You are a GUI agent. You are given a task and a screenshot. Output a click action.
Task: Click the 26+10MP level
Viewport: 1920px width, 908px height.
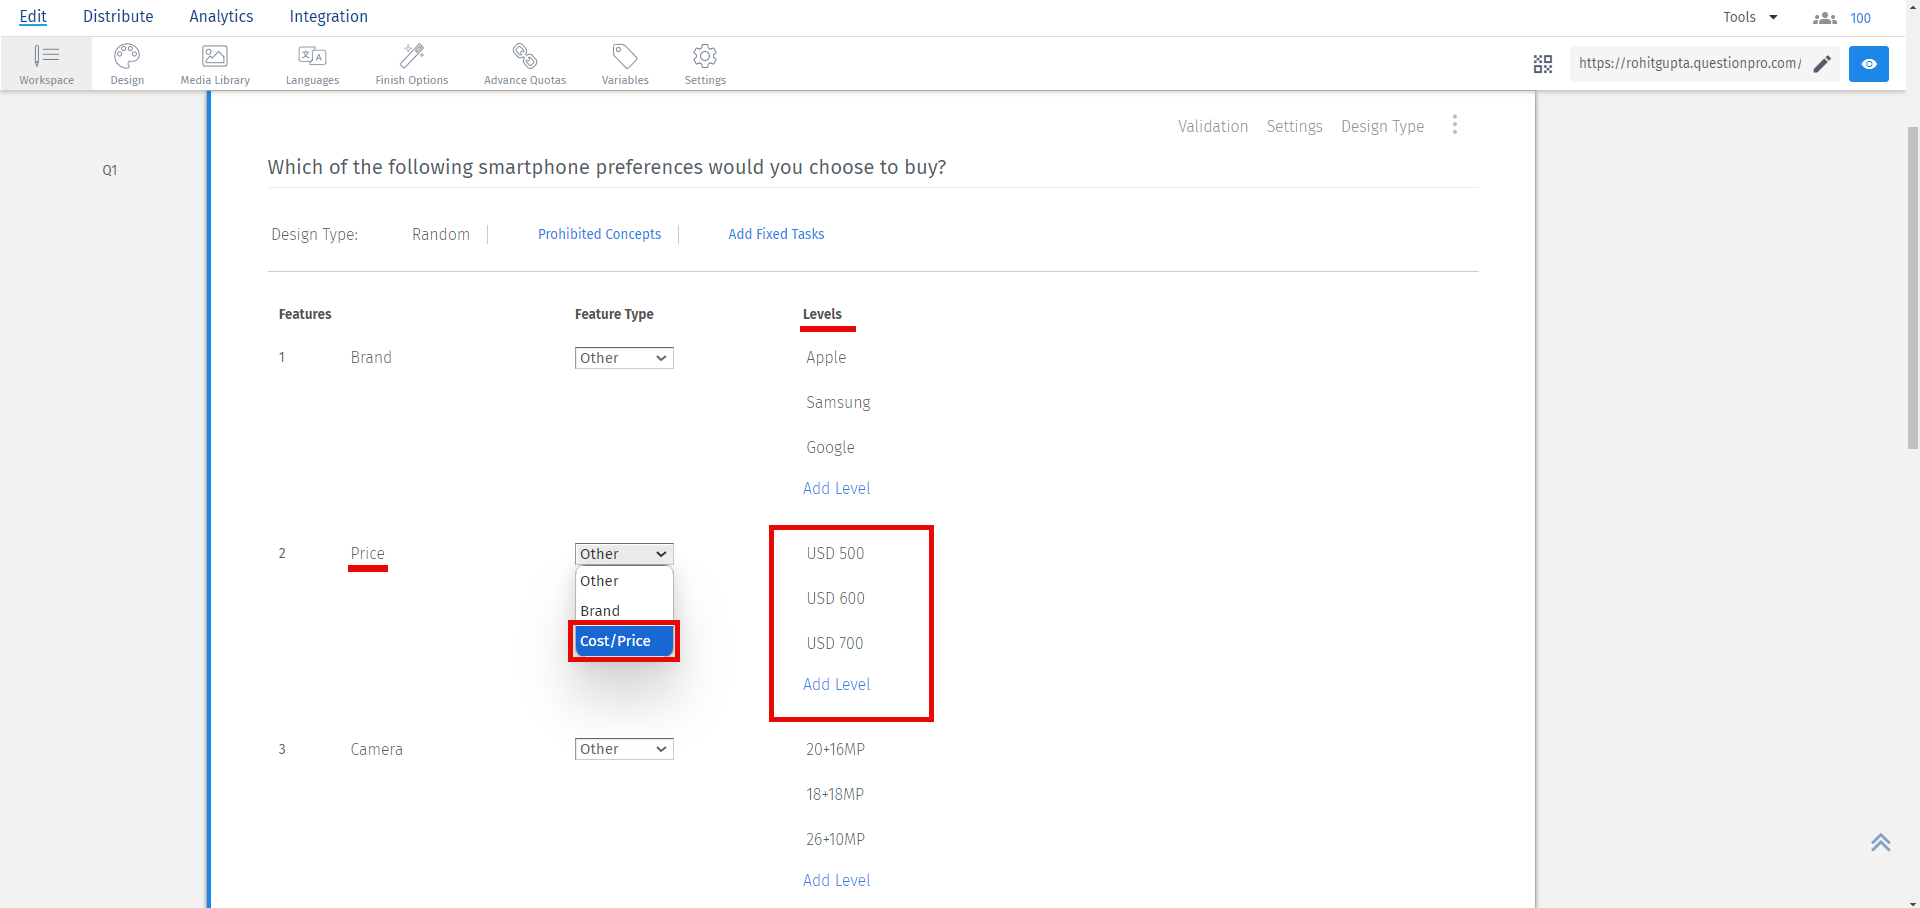click(835, 839)
